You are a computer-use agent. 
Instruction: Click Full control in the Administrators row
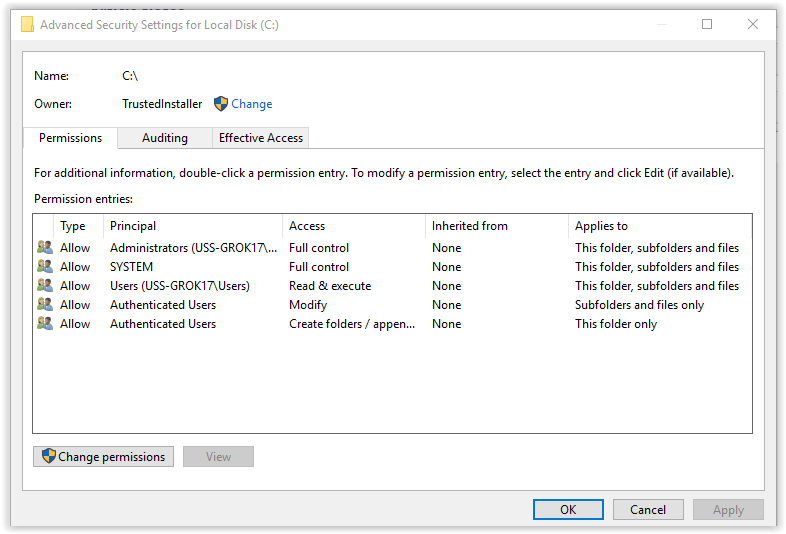point(319,248)
